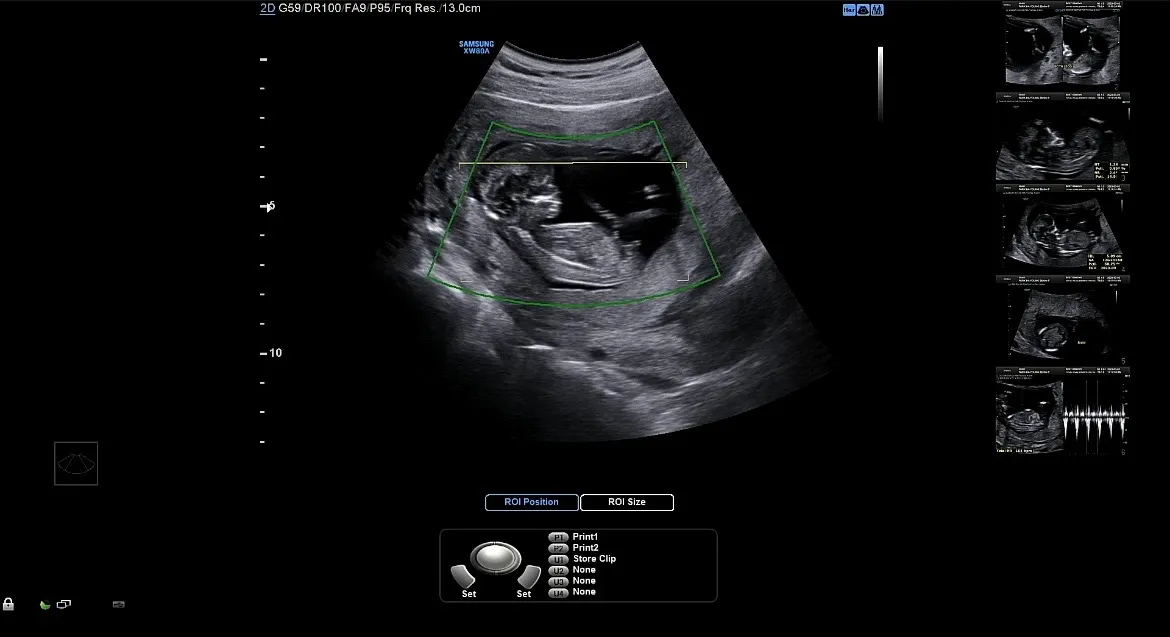Click the probe orientation thumbnail box
1170x637 pixels.
(x=76, y=463)
